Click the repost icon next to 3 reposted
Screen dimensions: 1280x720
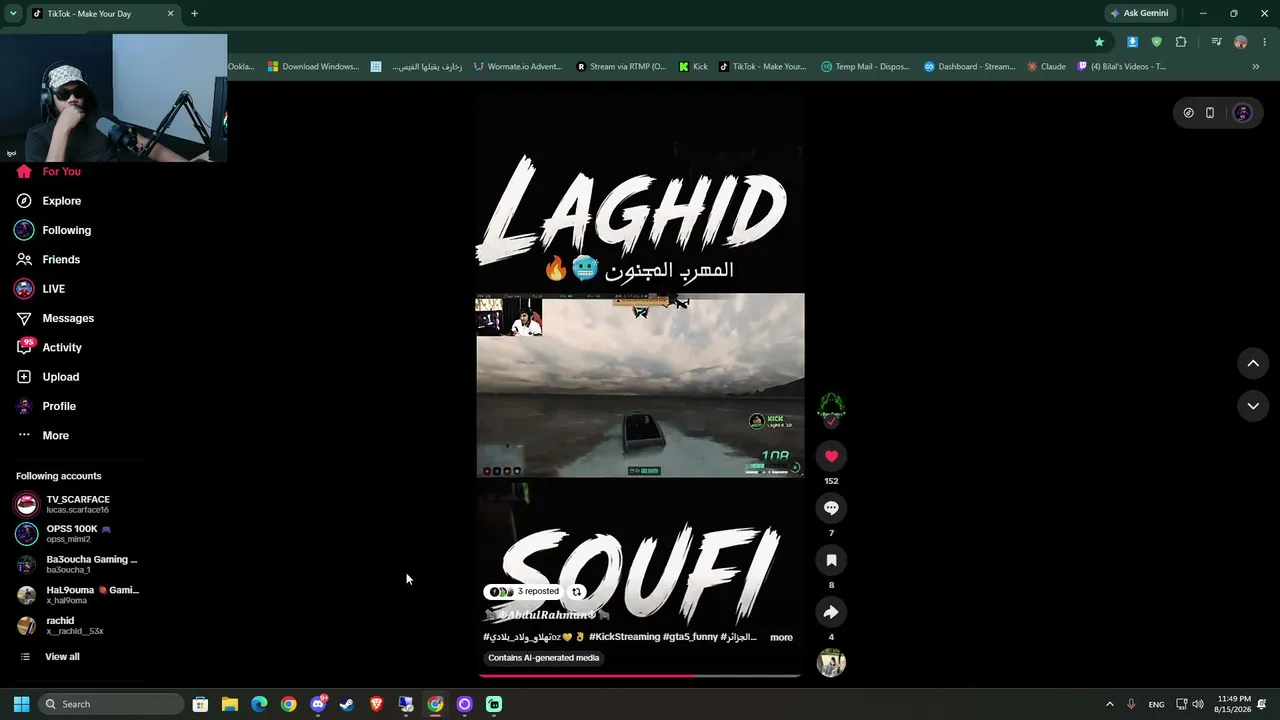click(x=576, y=592)
